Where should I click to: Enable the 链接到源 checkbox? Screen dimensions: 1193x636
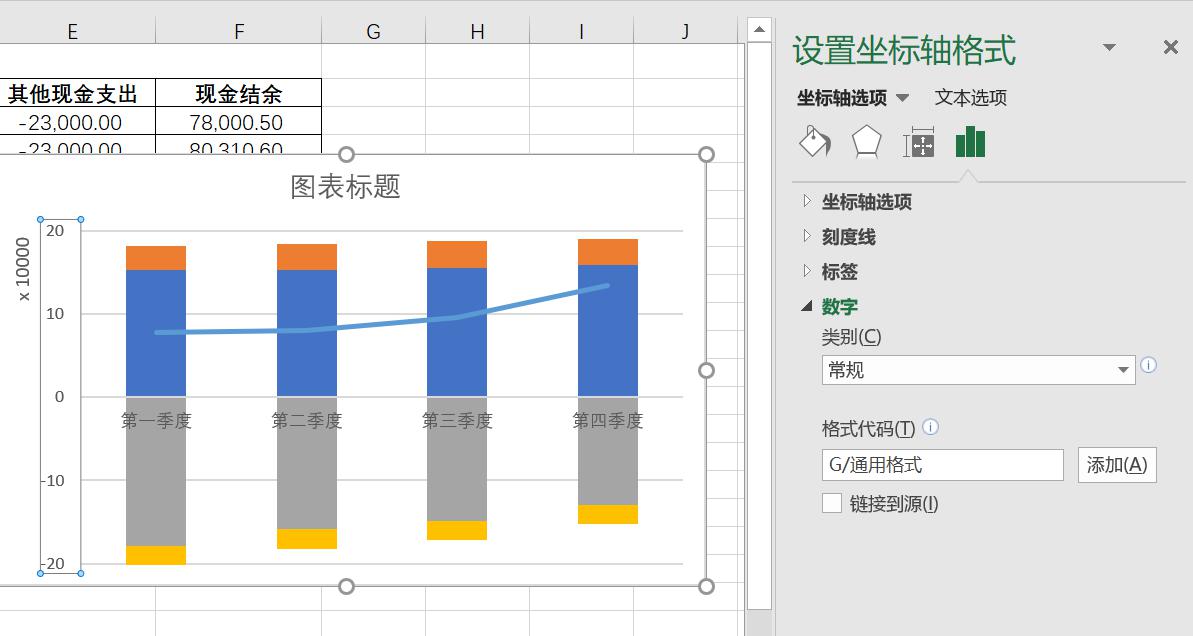point(832,503)
